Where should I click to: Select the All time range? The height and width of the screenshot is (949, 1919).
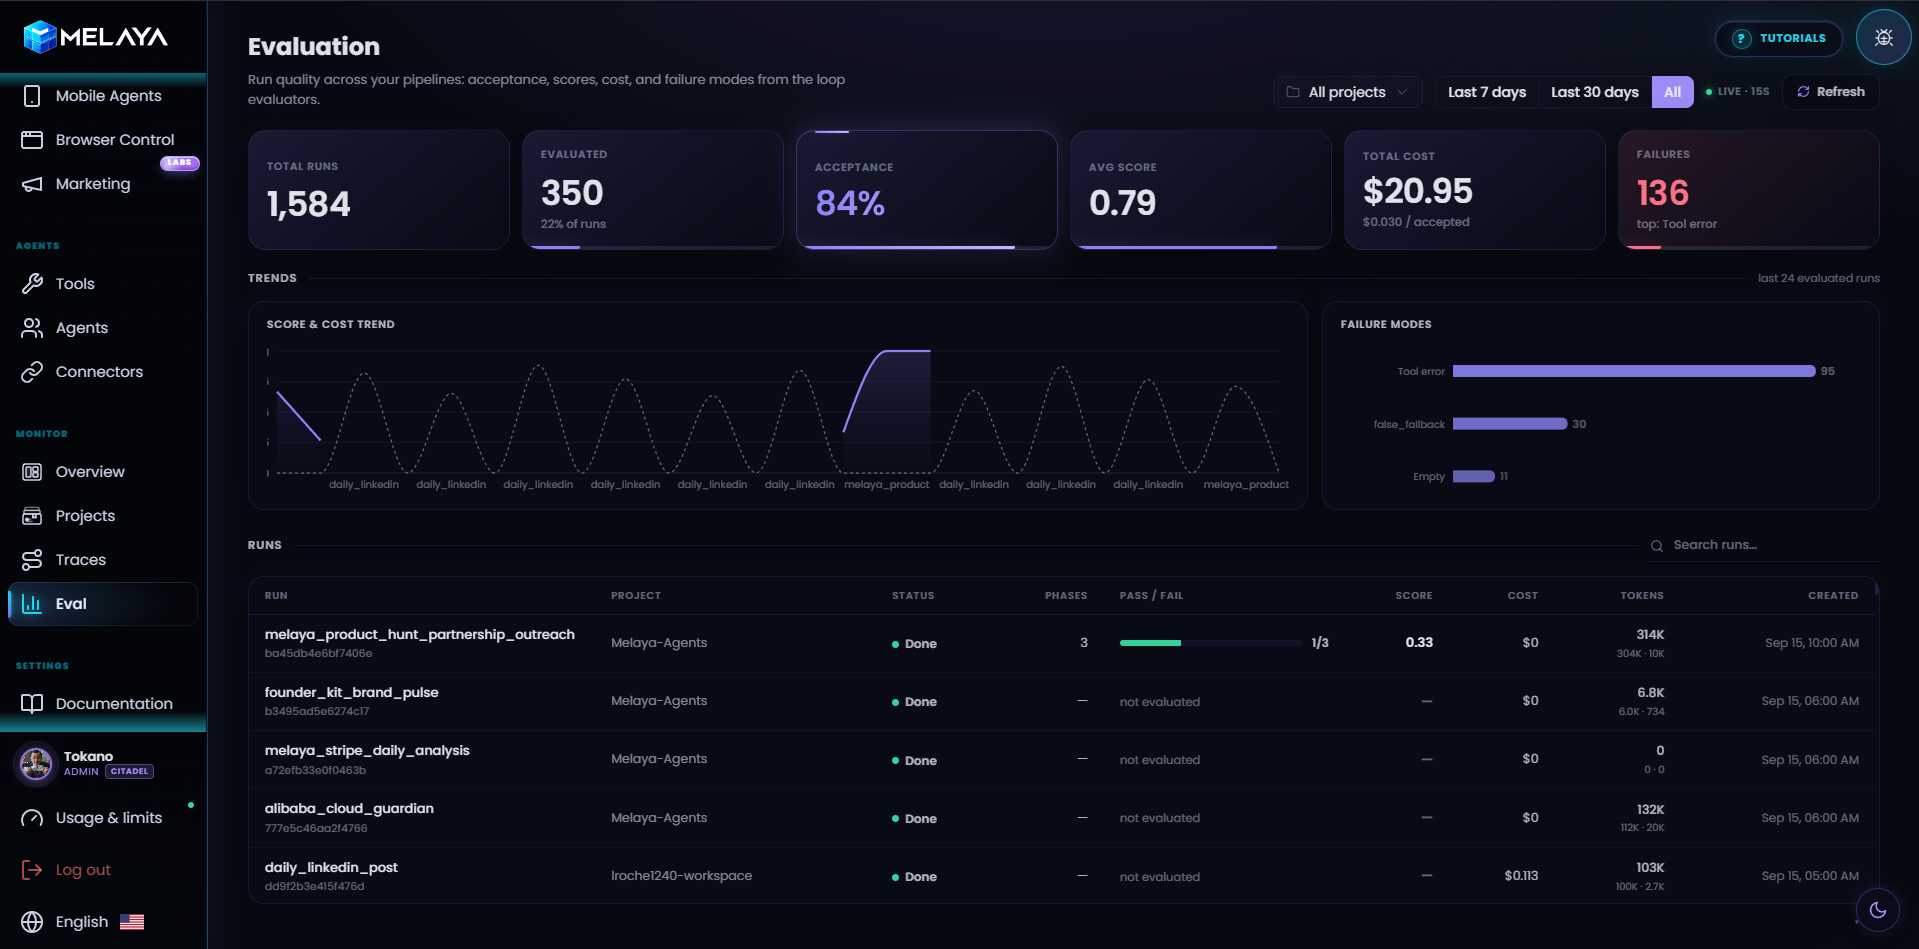coord(1673,92)
